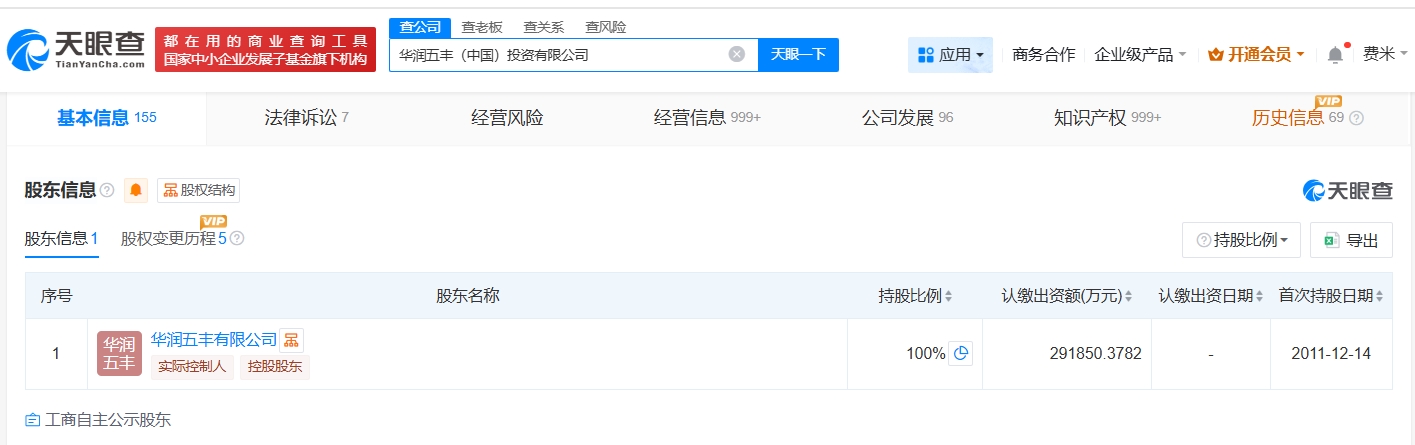1415x445 pixels.
Task: Open the pie chart icon beside 100%
Action: click(x=960, y=353)
